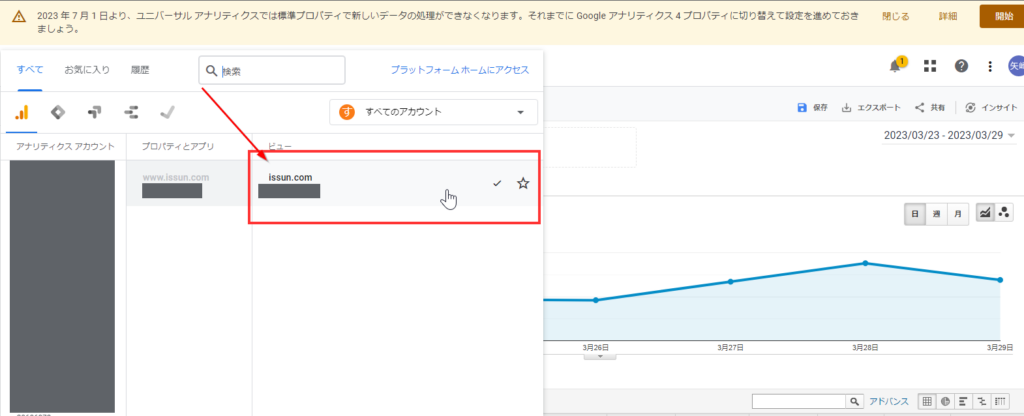
Task: Select the Looker Studio product icon
Action: click(131, 112)
